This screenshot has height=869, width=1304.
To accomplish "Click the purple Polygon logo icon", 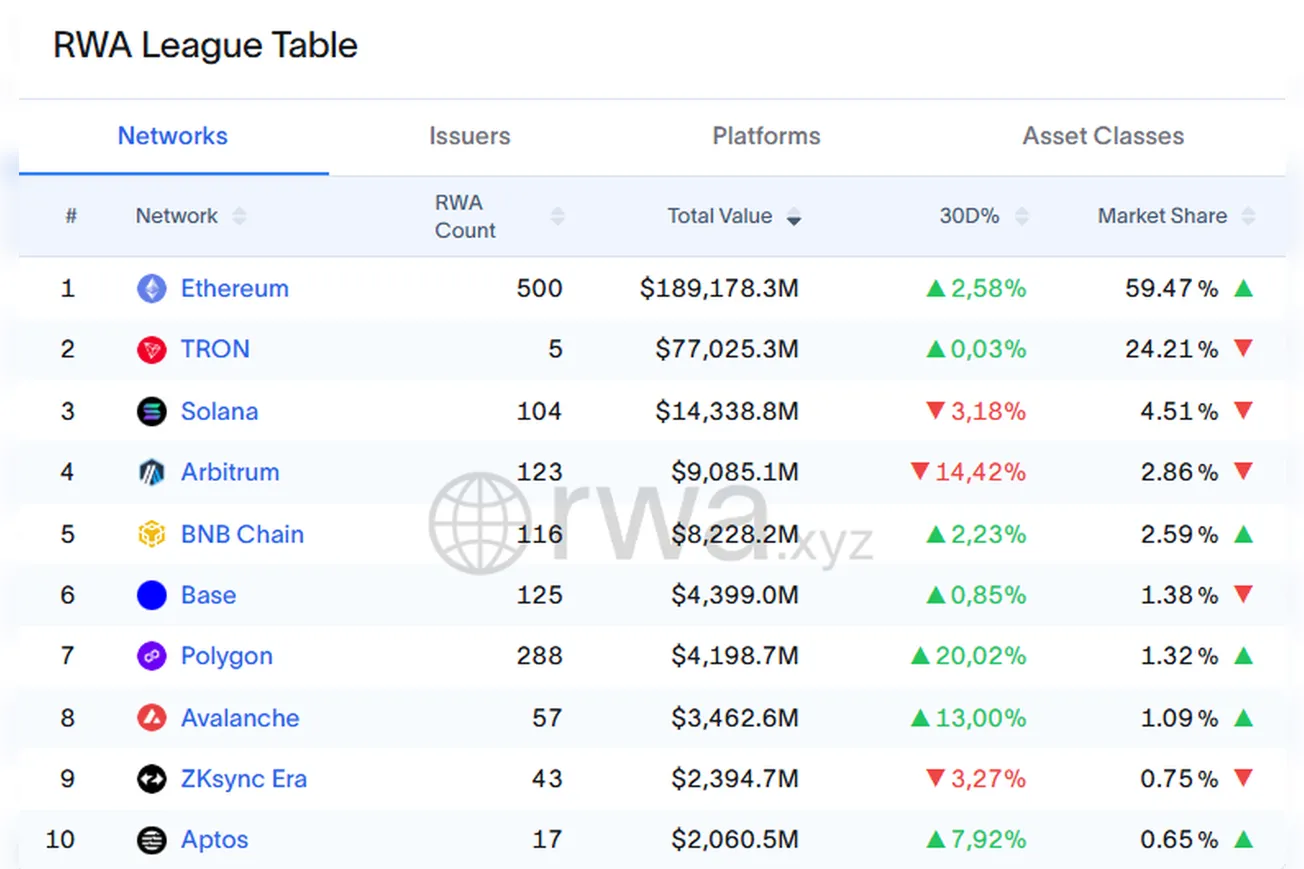I will tap(151, 656).
